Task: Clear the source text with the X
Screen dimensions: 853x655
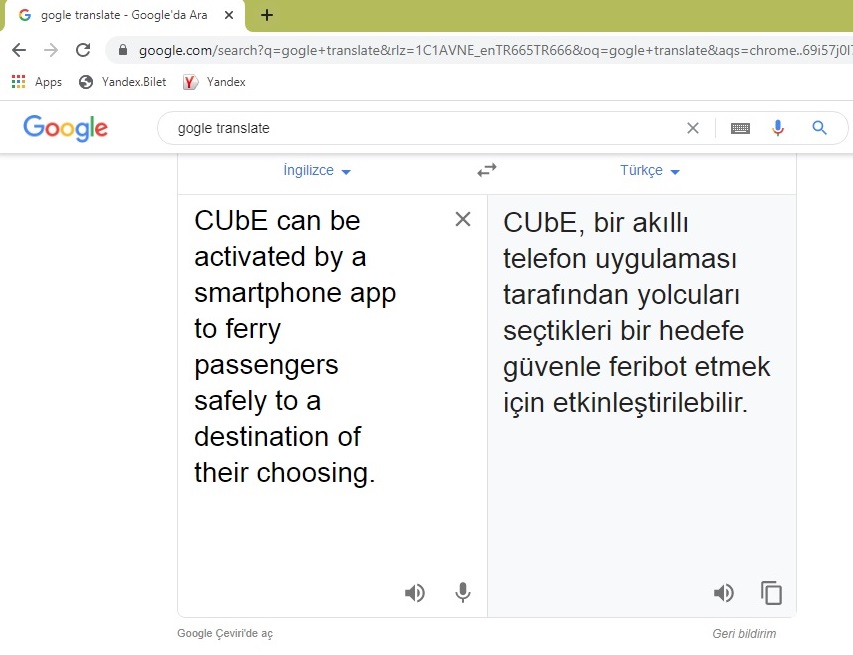Action: point(463,219)
